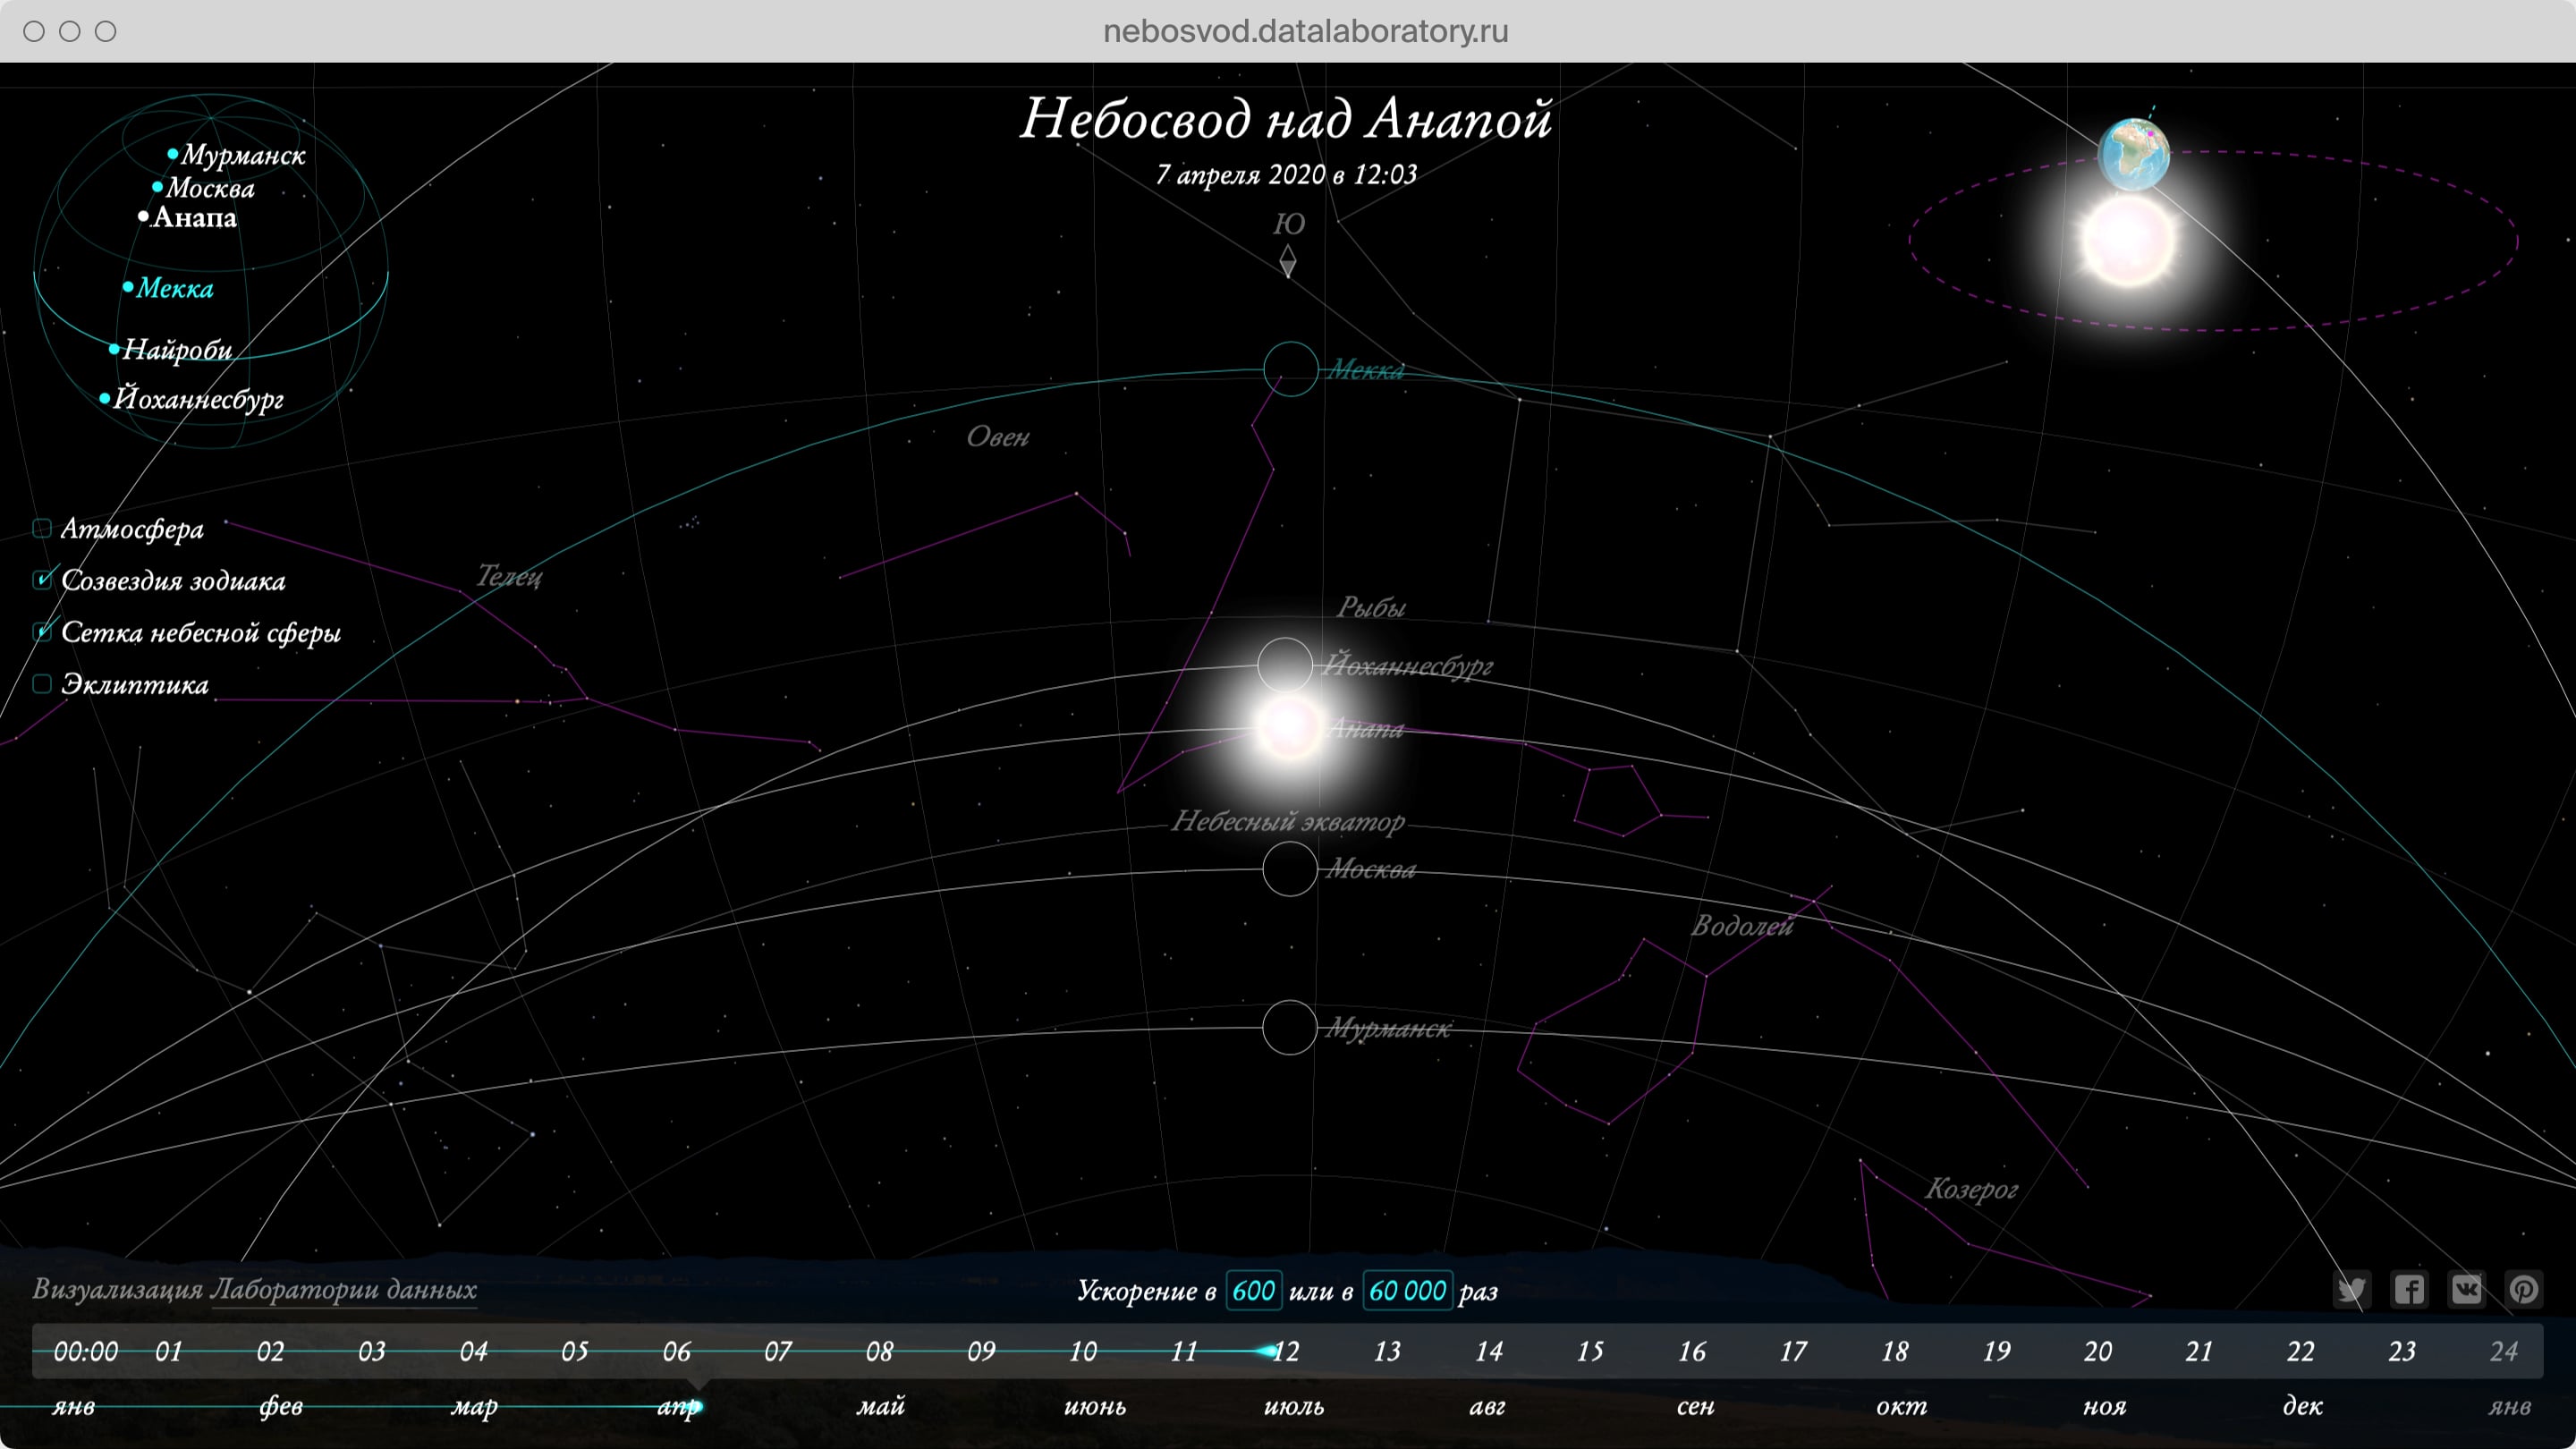Select month фев on the month timeline
Viewport: 2576px width, 1449px height.
tap(281, 1406)
